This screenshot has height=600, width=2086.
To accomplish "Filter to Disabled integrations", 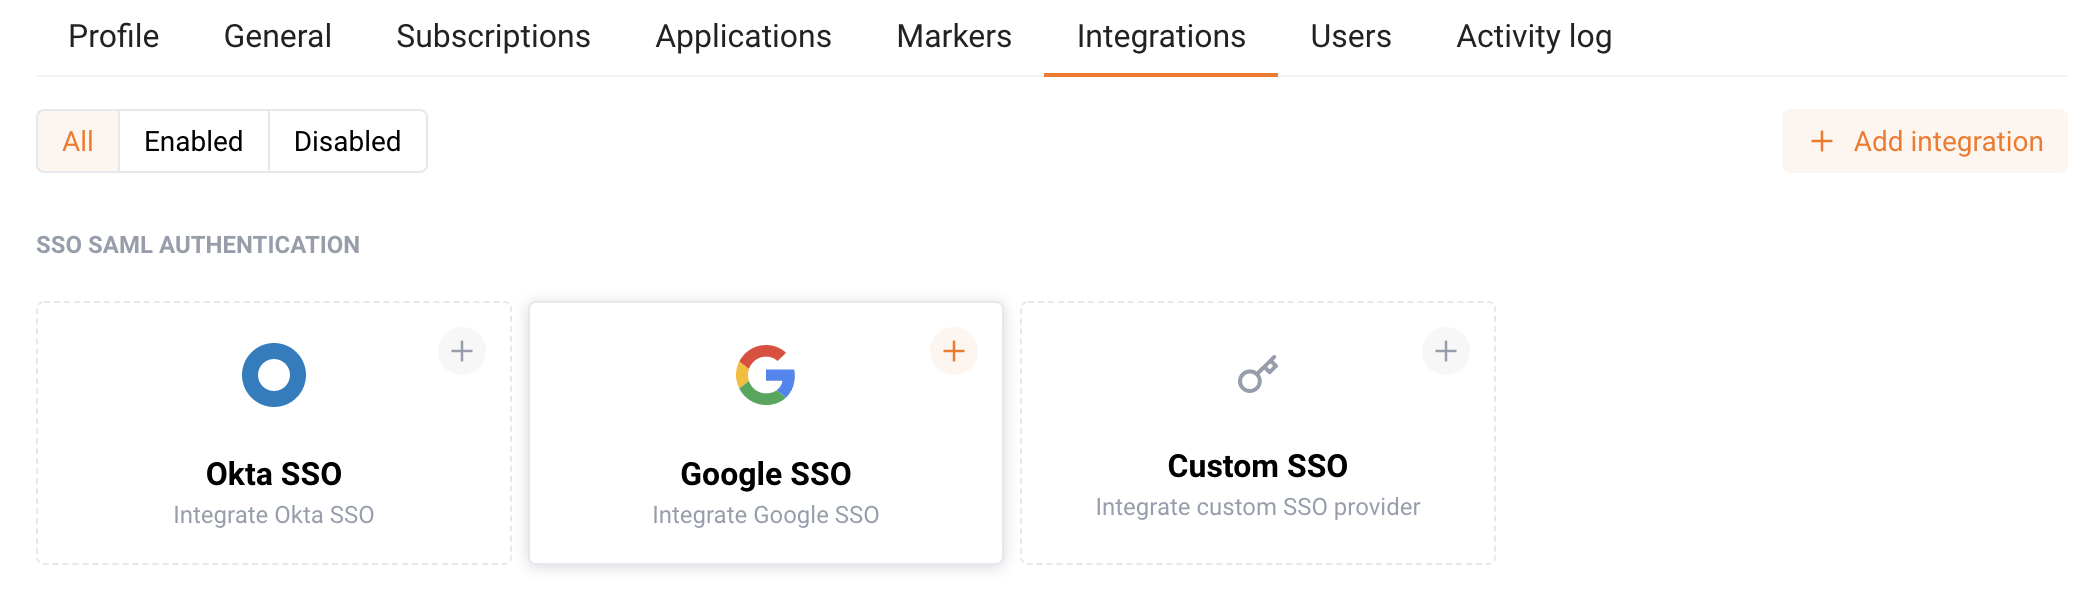I will (x=348, y=141).
